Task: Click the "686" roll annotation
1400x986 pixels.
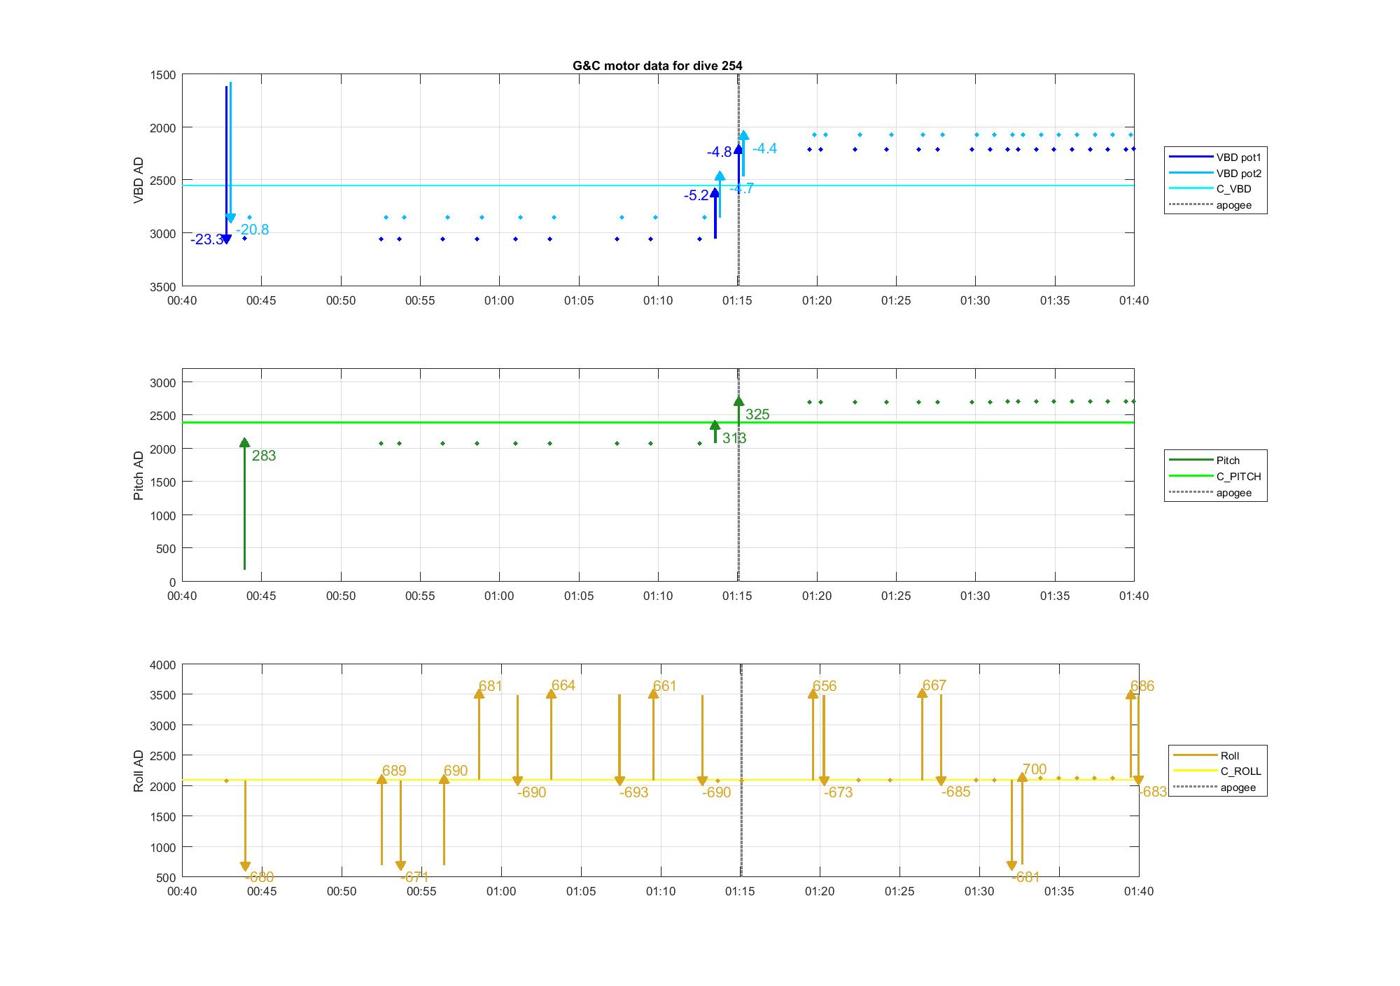Action: pyautogui.click(x=1142, y=686)
